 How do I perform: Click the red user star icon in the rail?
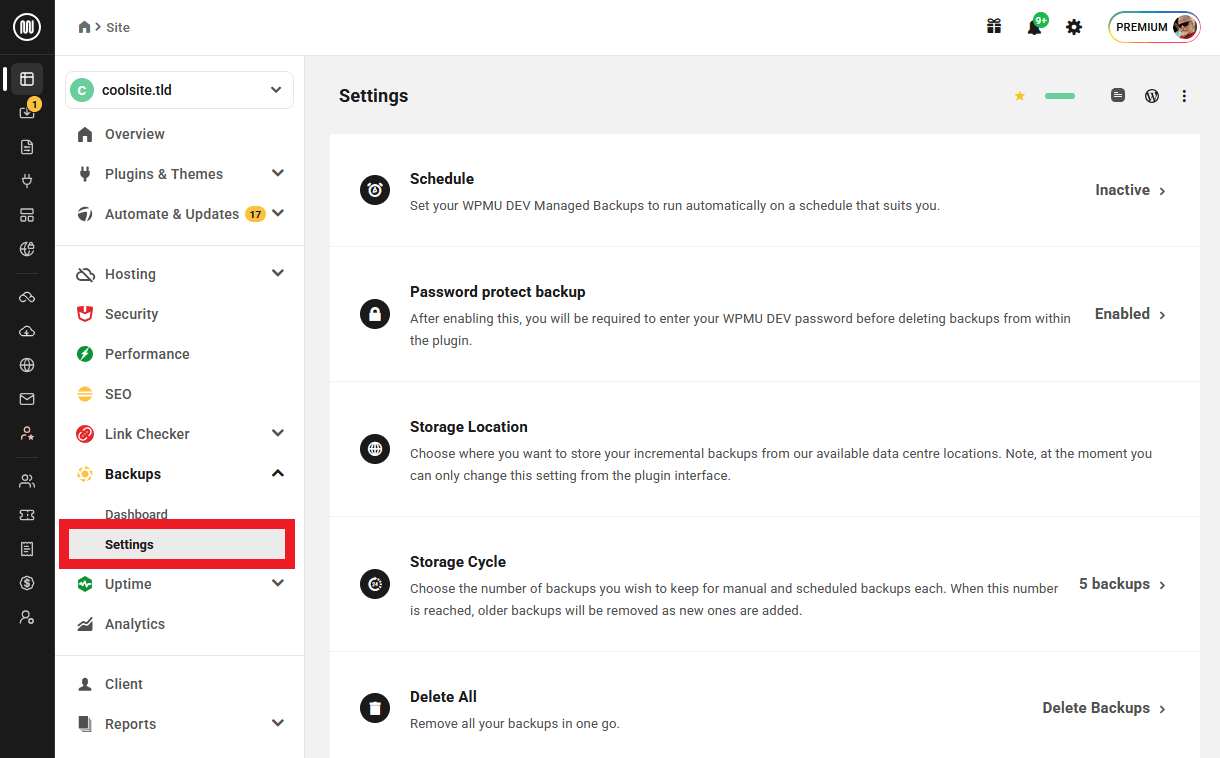(x=27, y=433)
